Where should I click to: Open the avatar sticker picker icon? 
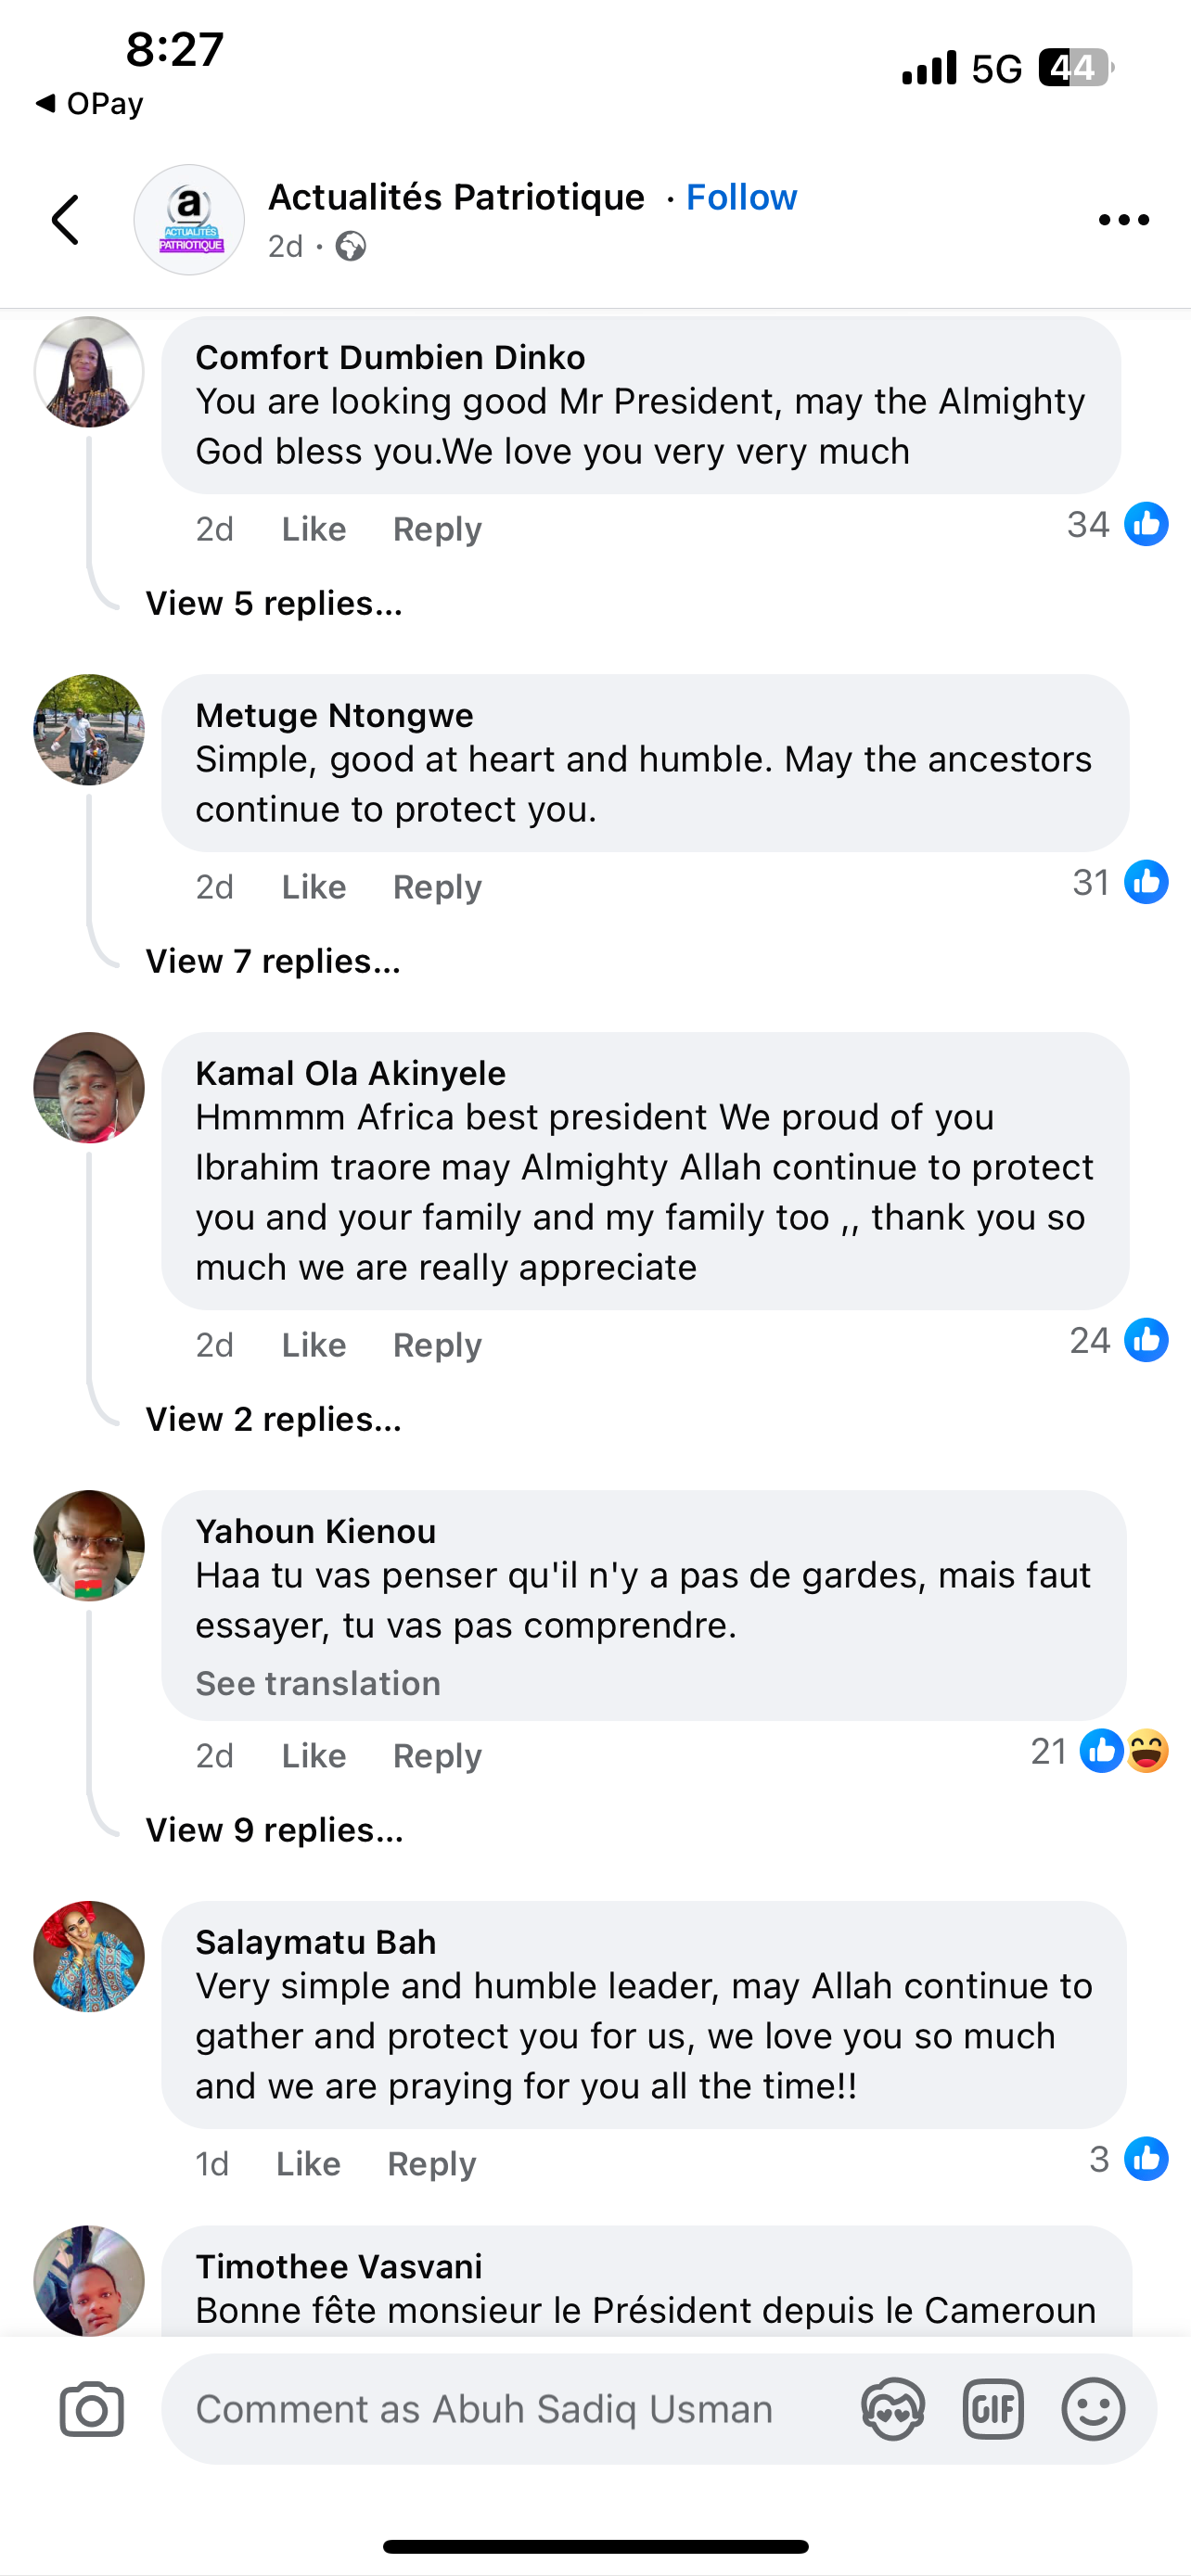pos(892,2409)
